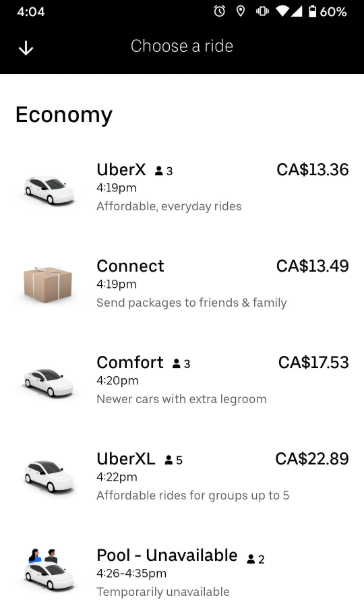Select the UberX white car icon
364x612 pixels.
[48, 190]
